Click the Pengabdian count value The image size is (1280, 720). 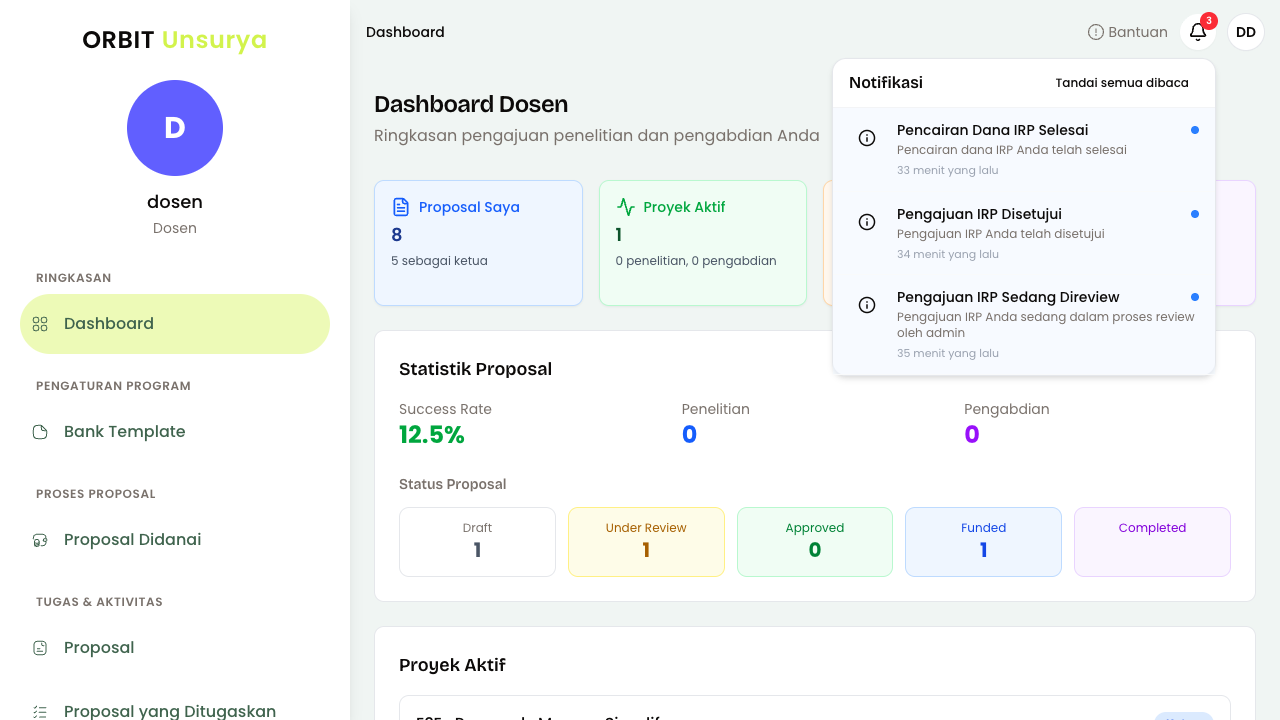tap(972, 435)
